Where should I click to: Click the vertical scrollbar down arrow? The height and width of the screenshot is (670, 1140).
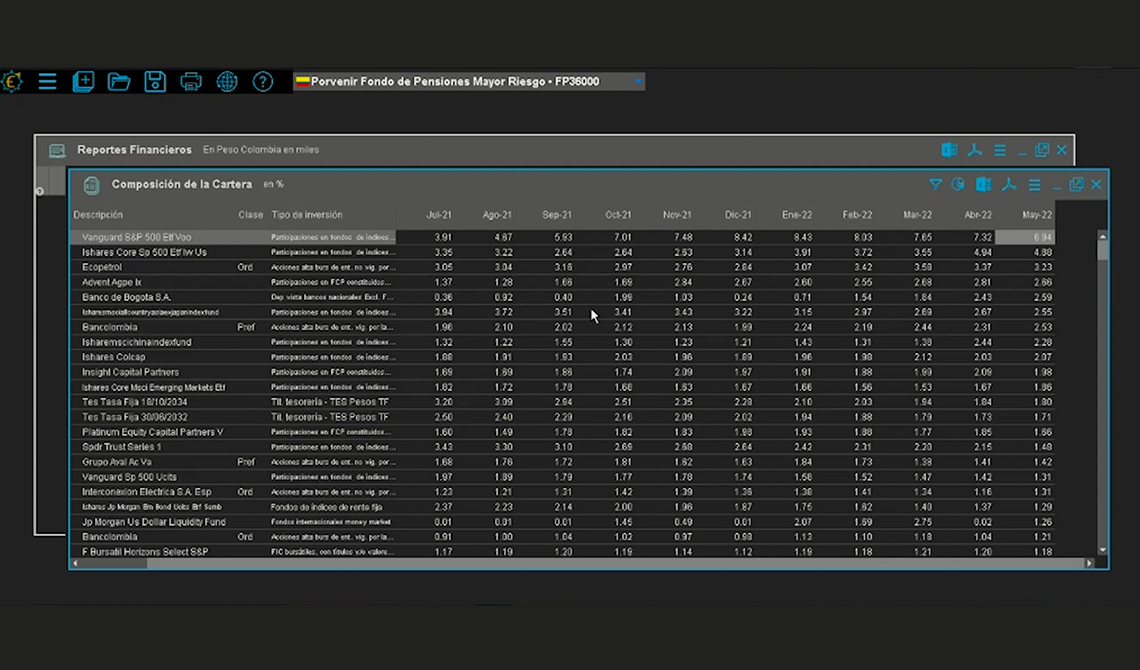pyautogui.click(x=1102, y=551)
